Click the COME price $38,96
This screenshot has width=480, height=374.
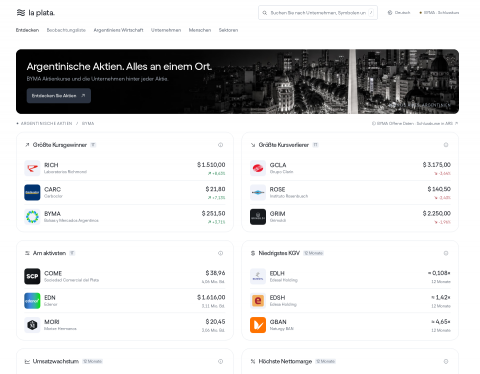pyautogui.click(x=215, y=273)
